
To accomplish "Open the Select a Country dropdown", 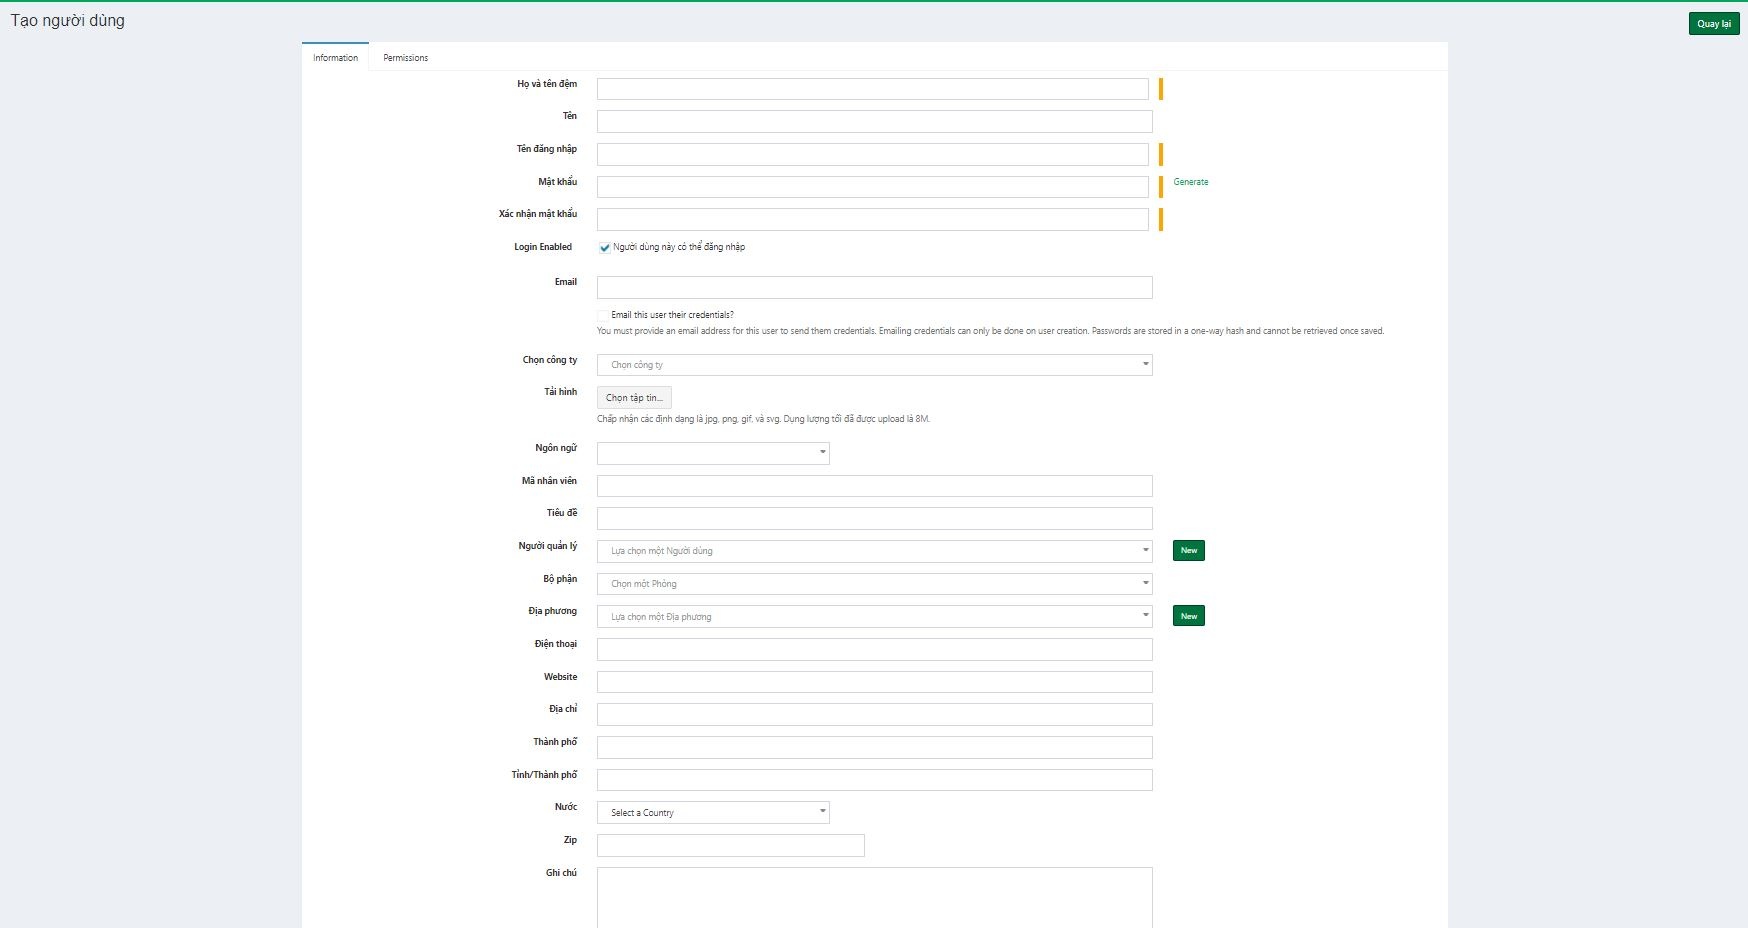I will pos(712,813).
